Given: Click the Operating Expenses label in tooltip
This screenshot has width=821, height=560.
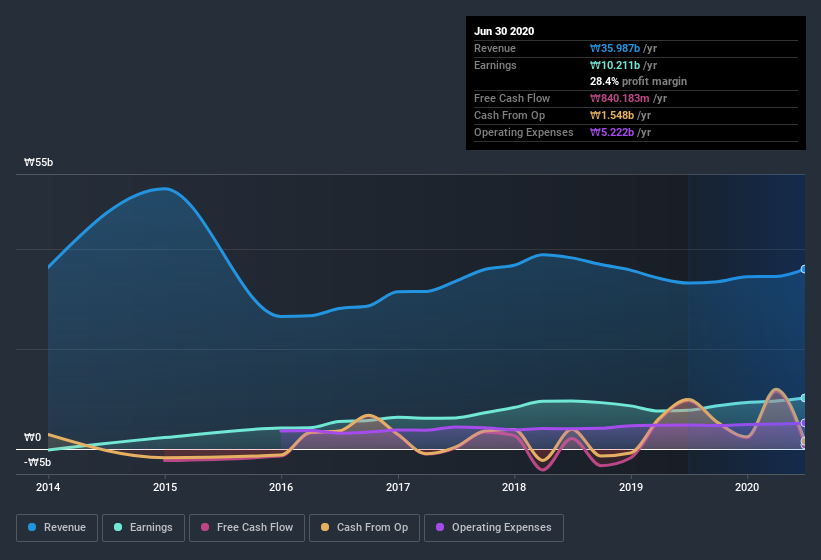Looking at the screenshot, I should pyautogui.click(x=524, y=132).
